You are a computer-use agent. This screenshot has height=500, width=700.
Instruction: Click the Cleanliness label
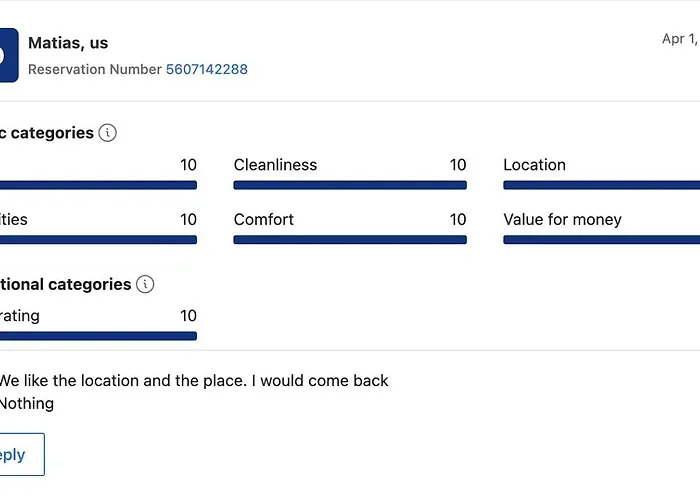tap(275, 165)
